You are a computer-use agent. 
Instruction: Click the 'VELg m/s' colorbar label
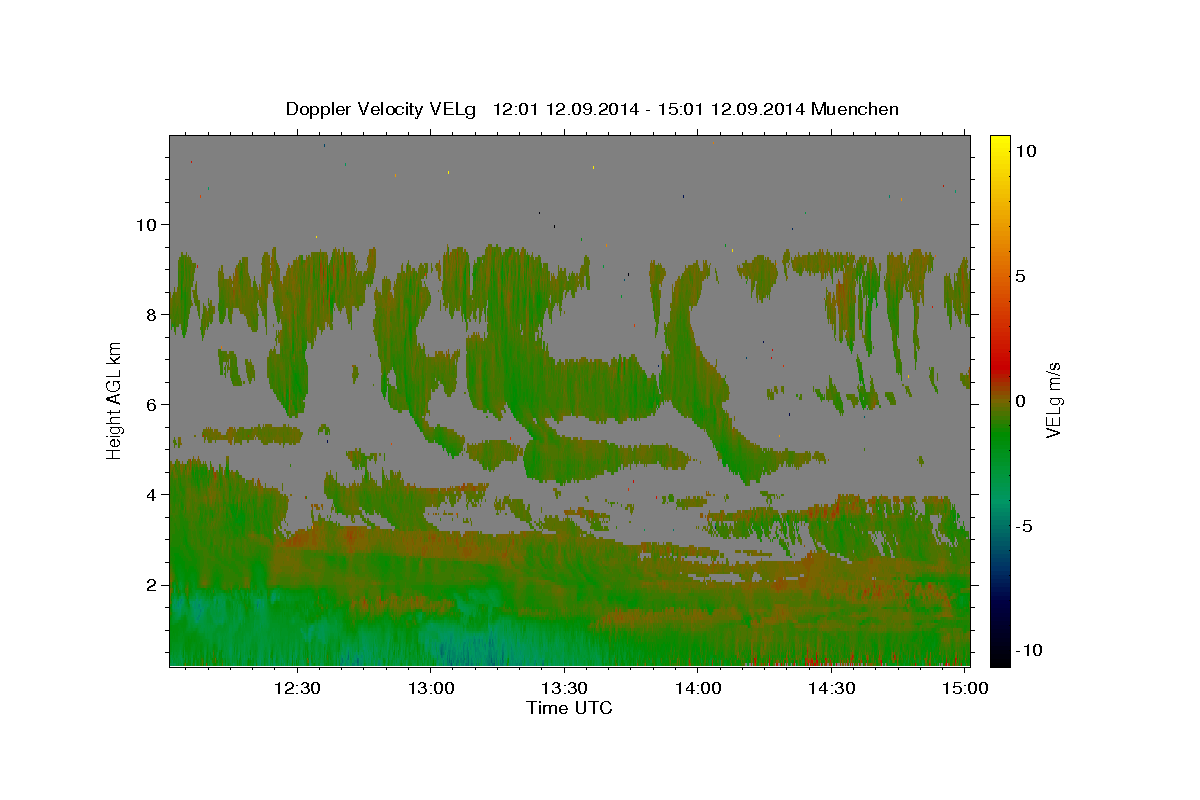1053,400
